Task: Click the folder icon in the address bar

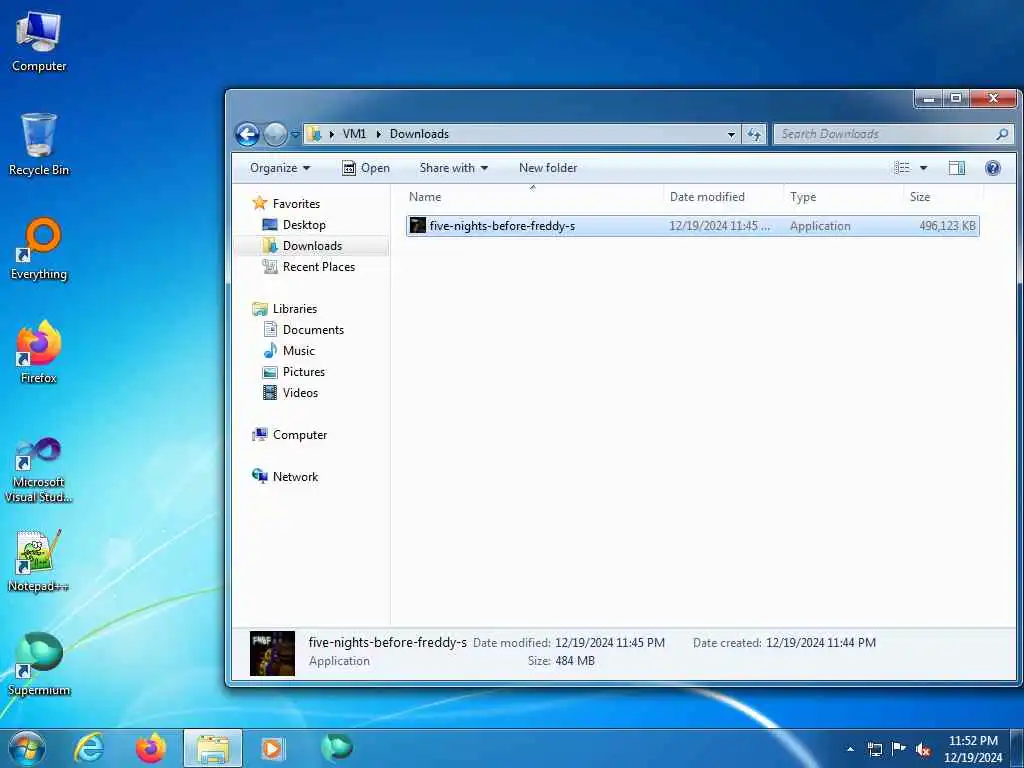Action: (314, 134)
